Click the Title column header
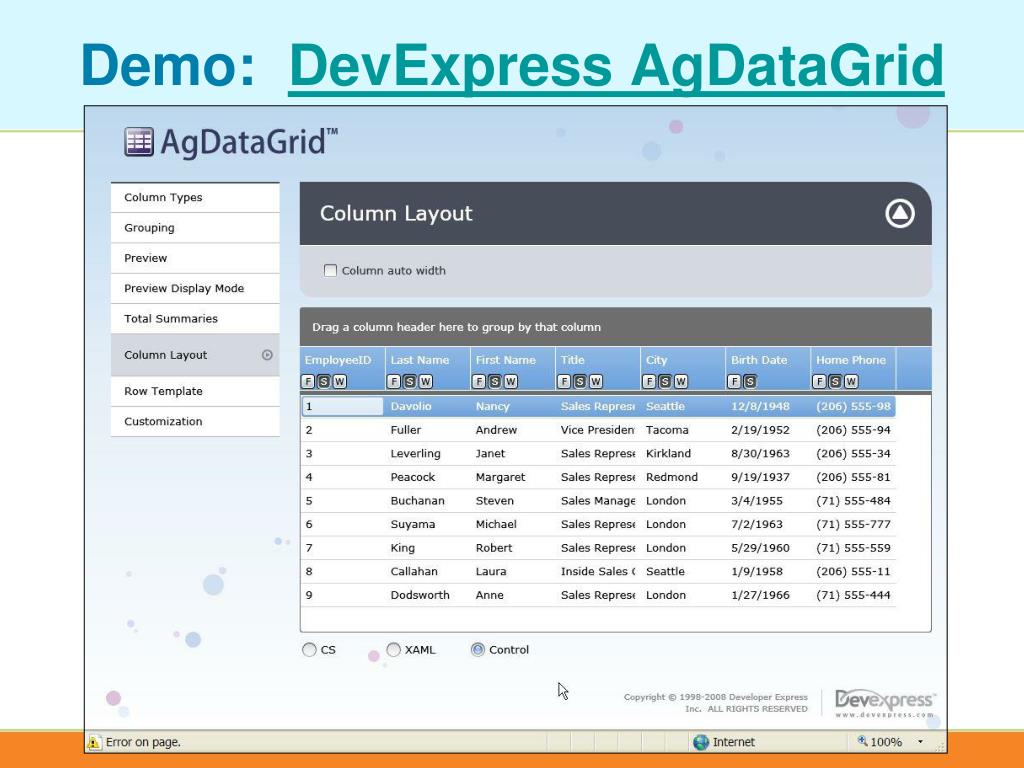Screen dimensions: 1024x768 [598, 369]
